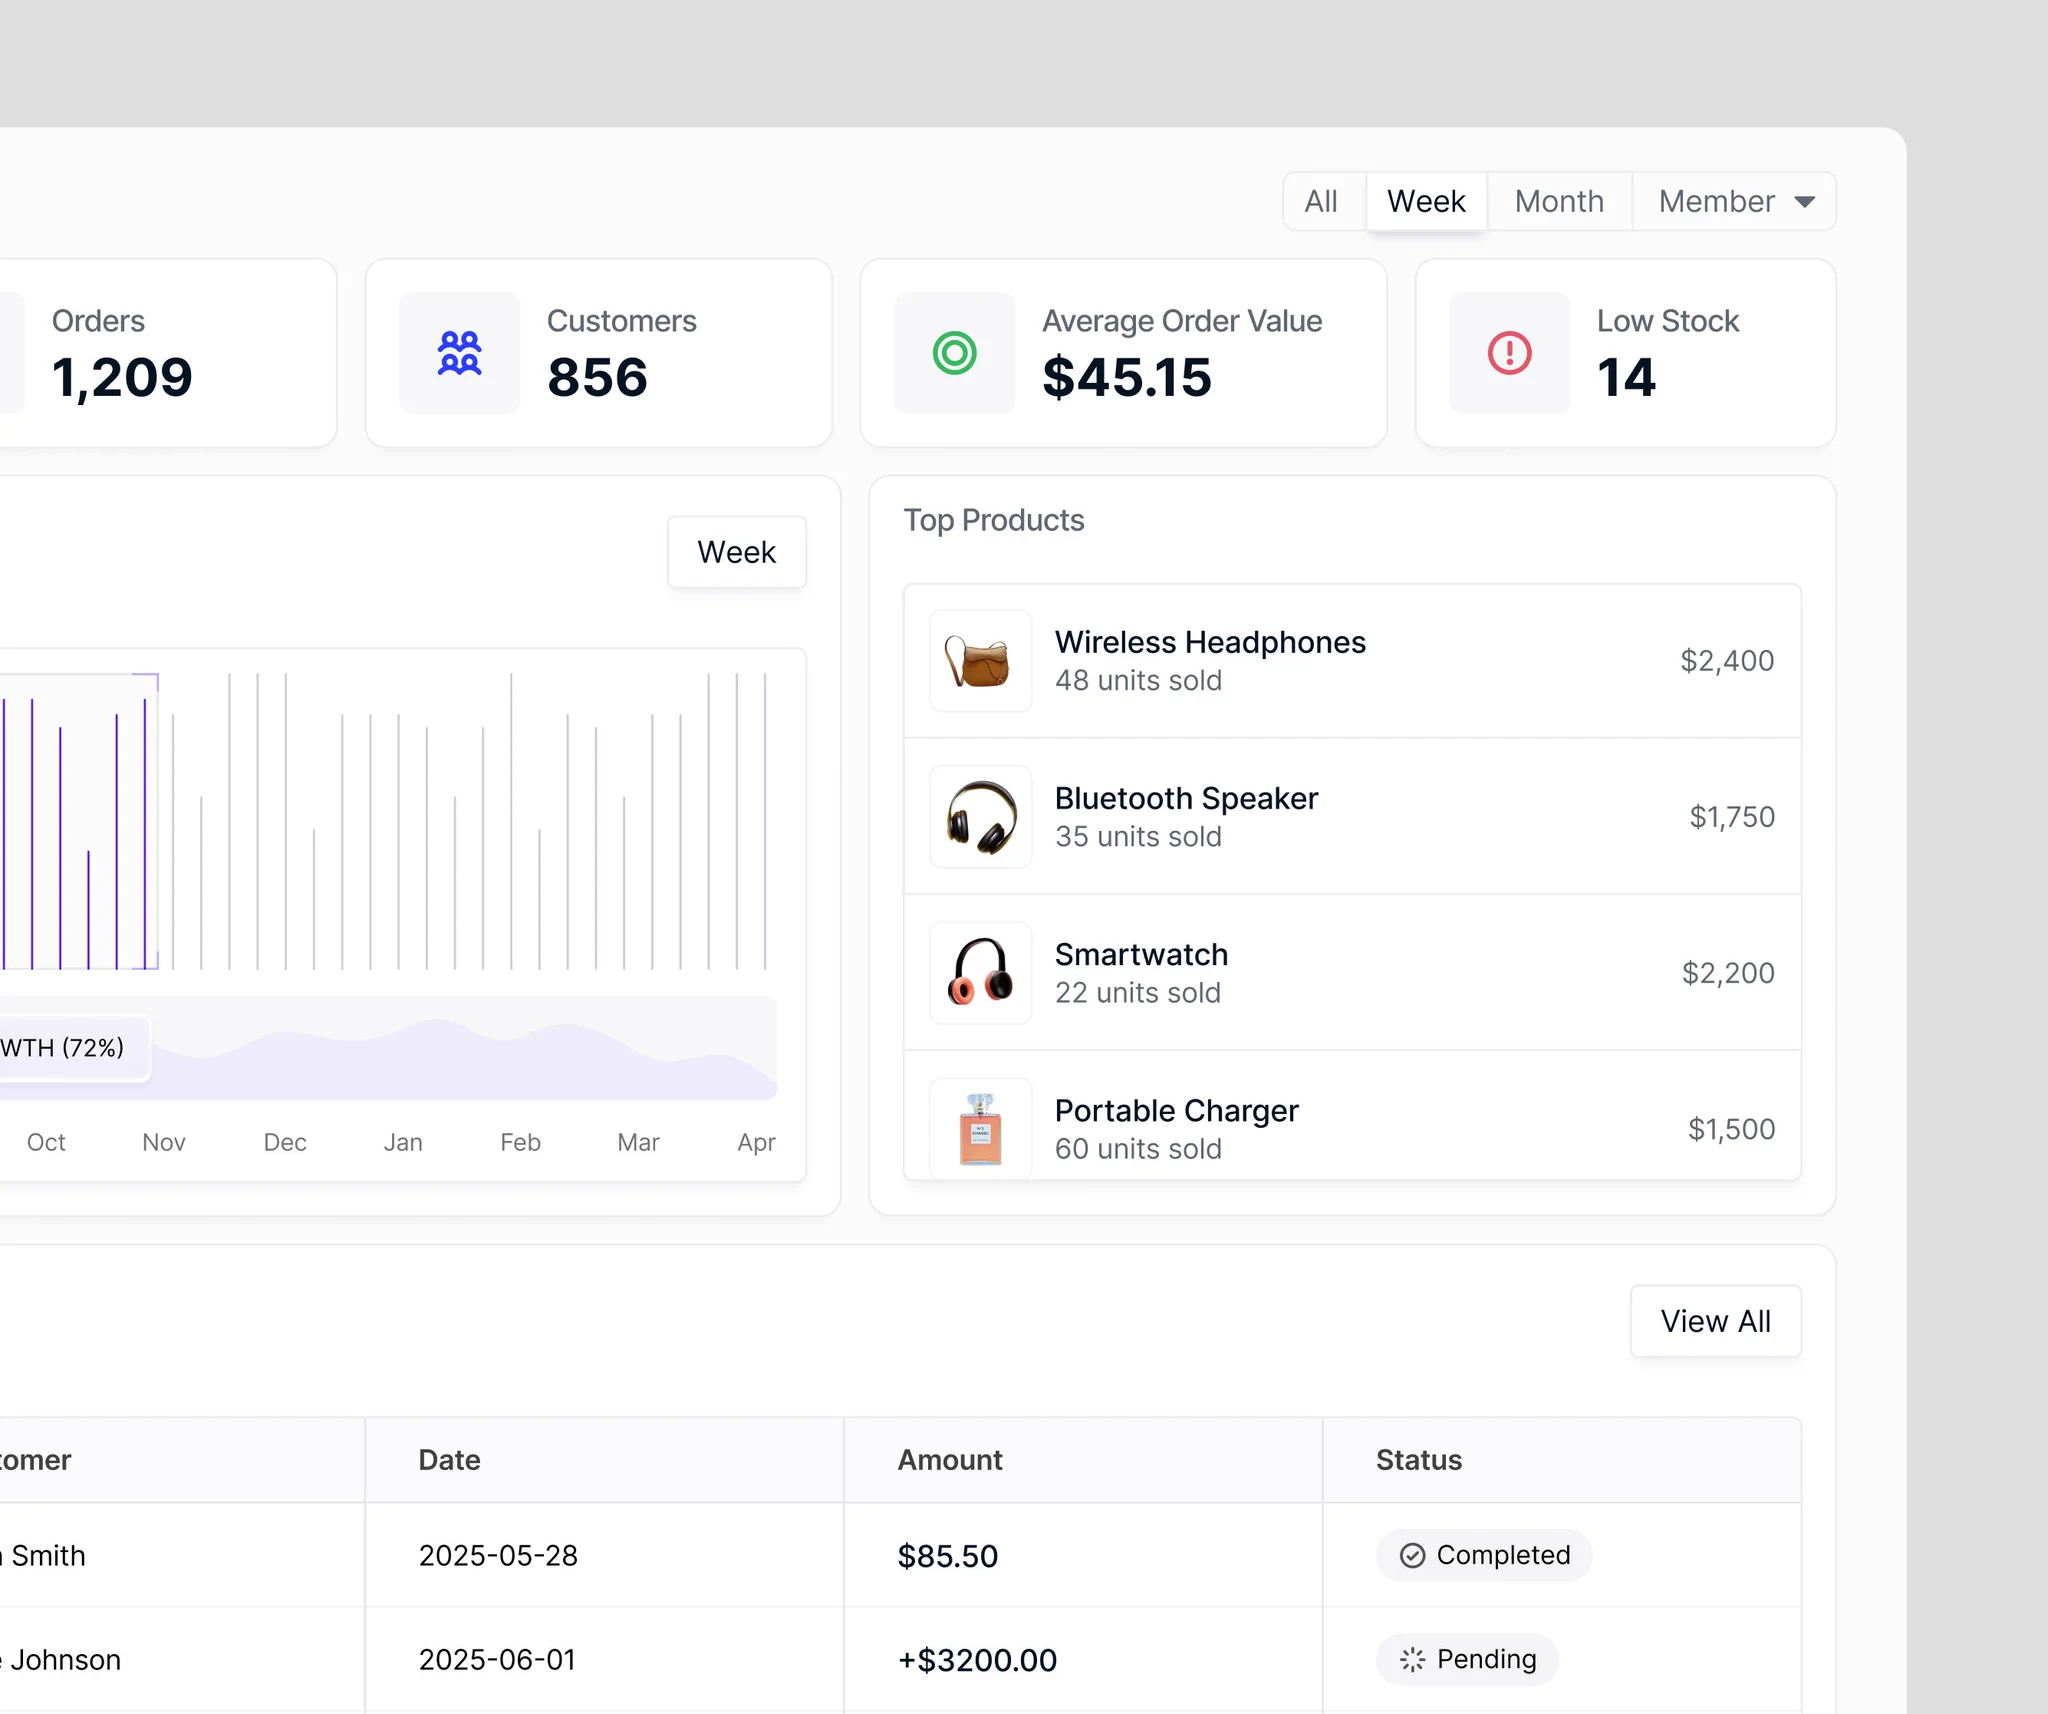Open the Bluetooth Speaker product thumbnail
The image size is (2048, 1714).
pyautogui.click(x=980, y=816)
